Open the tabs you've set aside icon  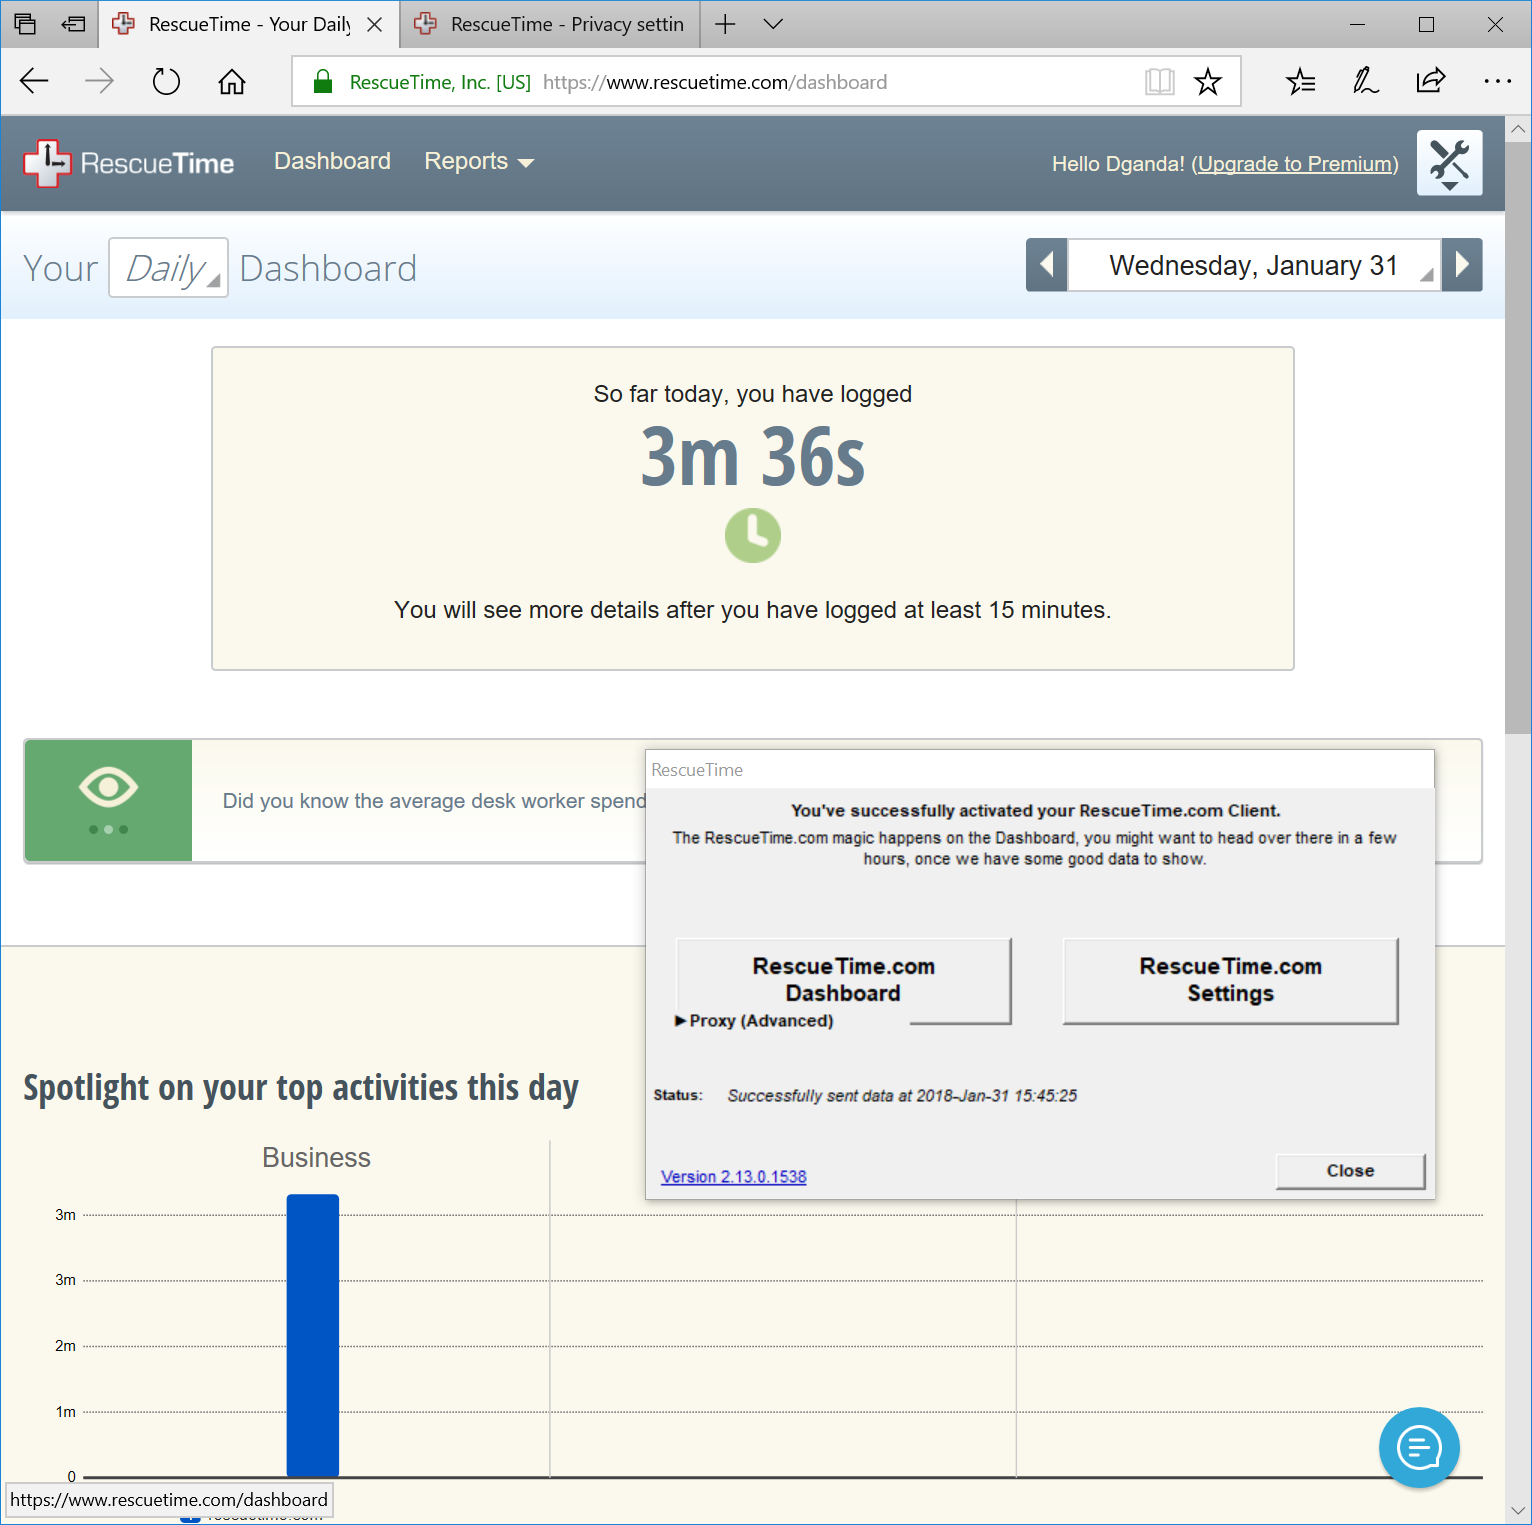25,24
